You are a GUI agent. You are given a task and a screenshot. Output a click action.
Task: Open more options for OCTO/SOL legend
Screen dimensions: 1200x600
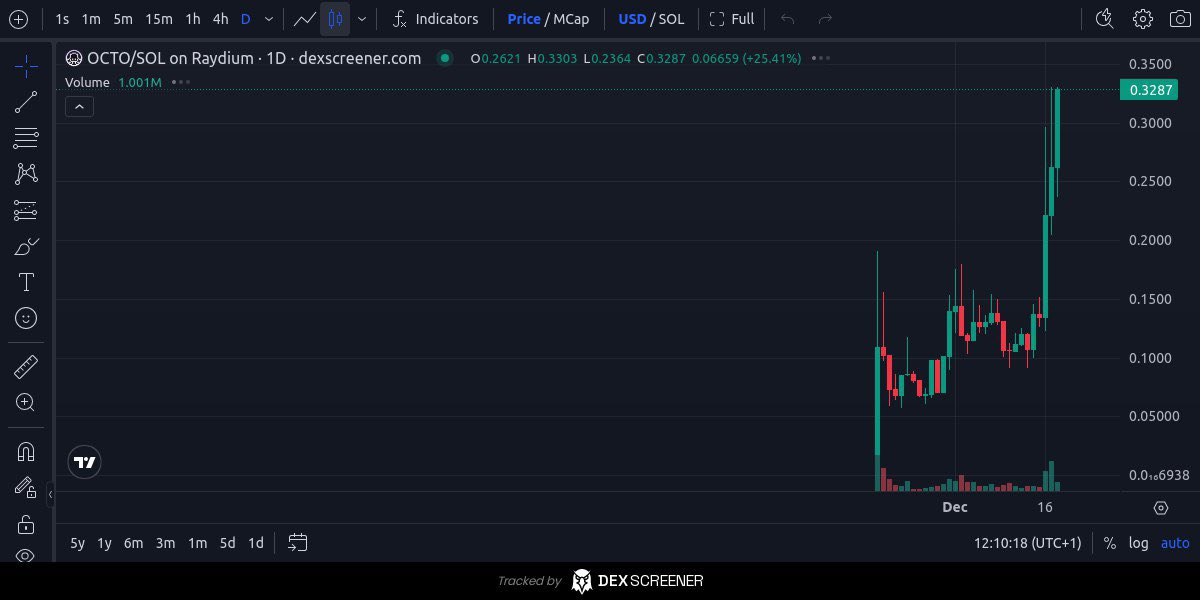pos(821,58)
